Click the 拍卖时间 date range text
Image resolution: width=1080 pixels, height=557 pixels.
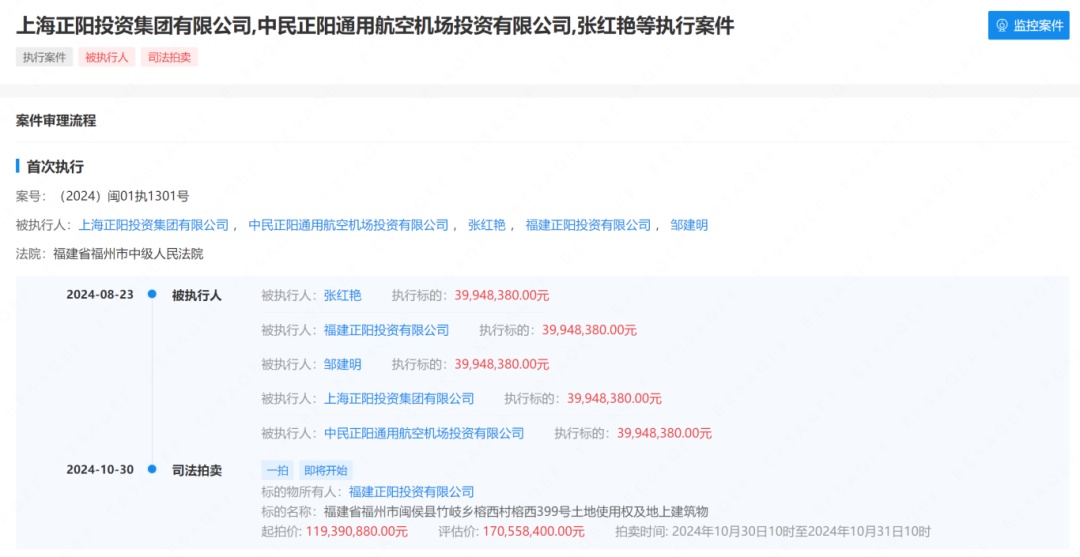(x=801, y=532)
